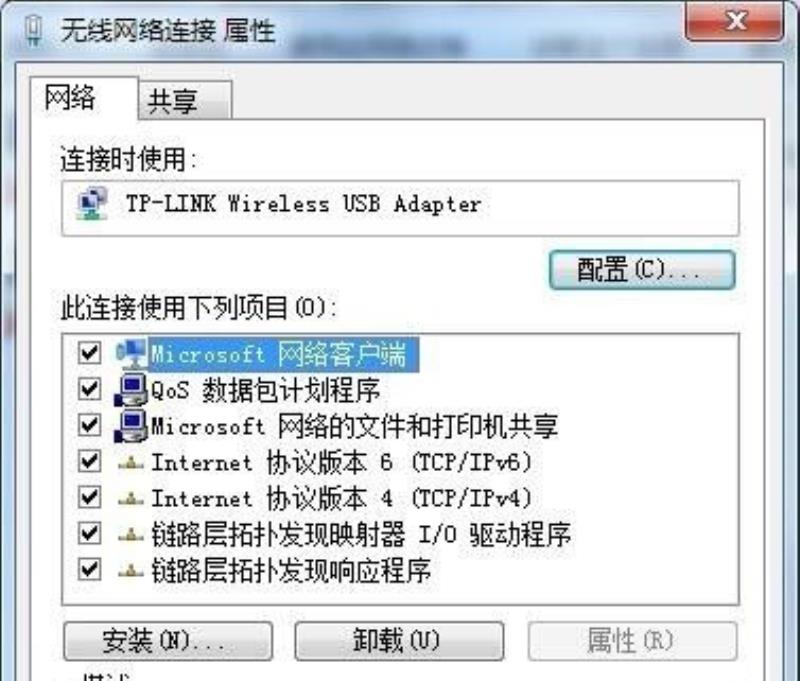The width and height of the screenshot is (800, 681).
Task: Click the 链路层拓扑发现响应程序 icon
Action: [131, 570]
